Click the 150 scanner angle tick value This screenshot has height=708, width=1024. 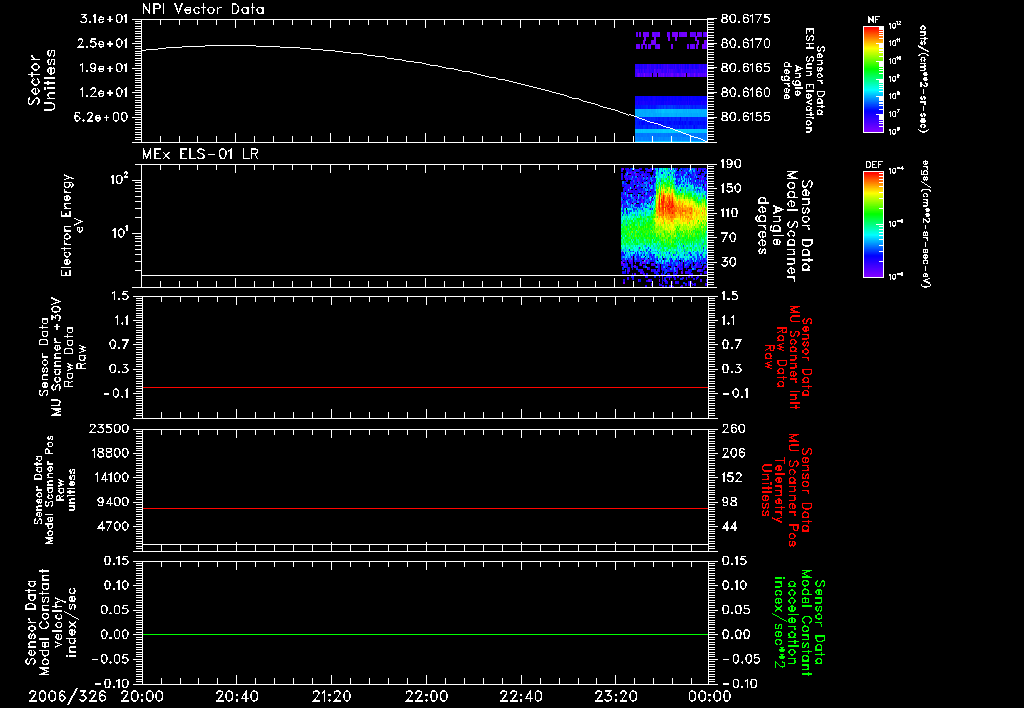coord(731,188)
